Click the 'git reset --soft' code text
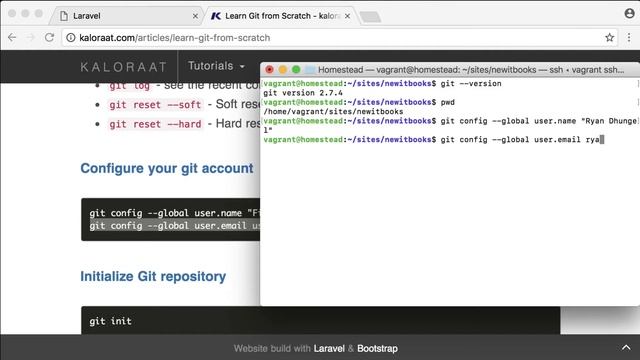Viewport: 640px width, 360px height. 156,105
